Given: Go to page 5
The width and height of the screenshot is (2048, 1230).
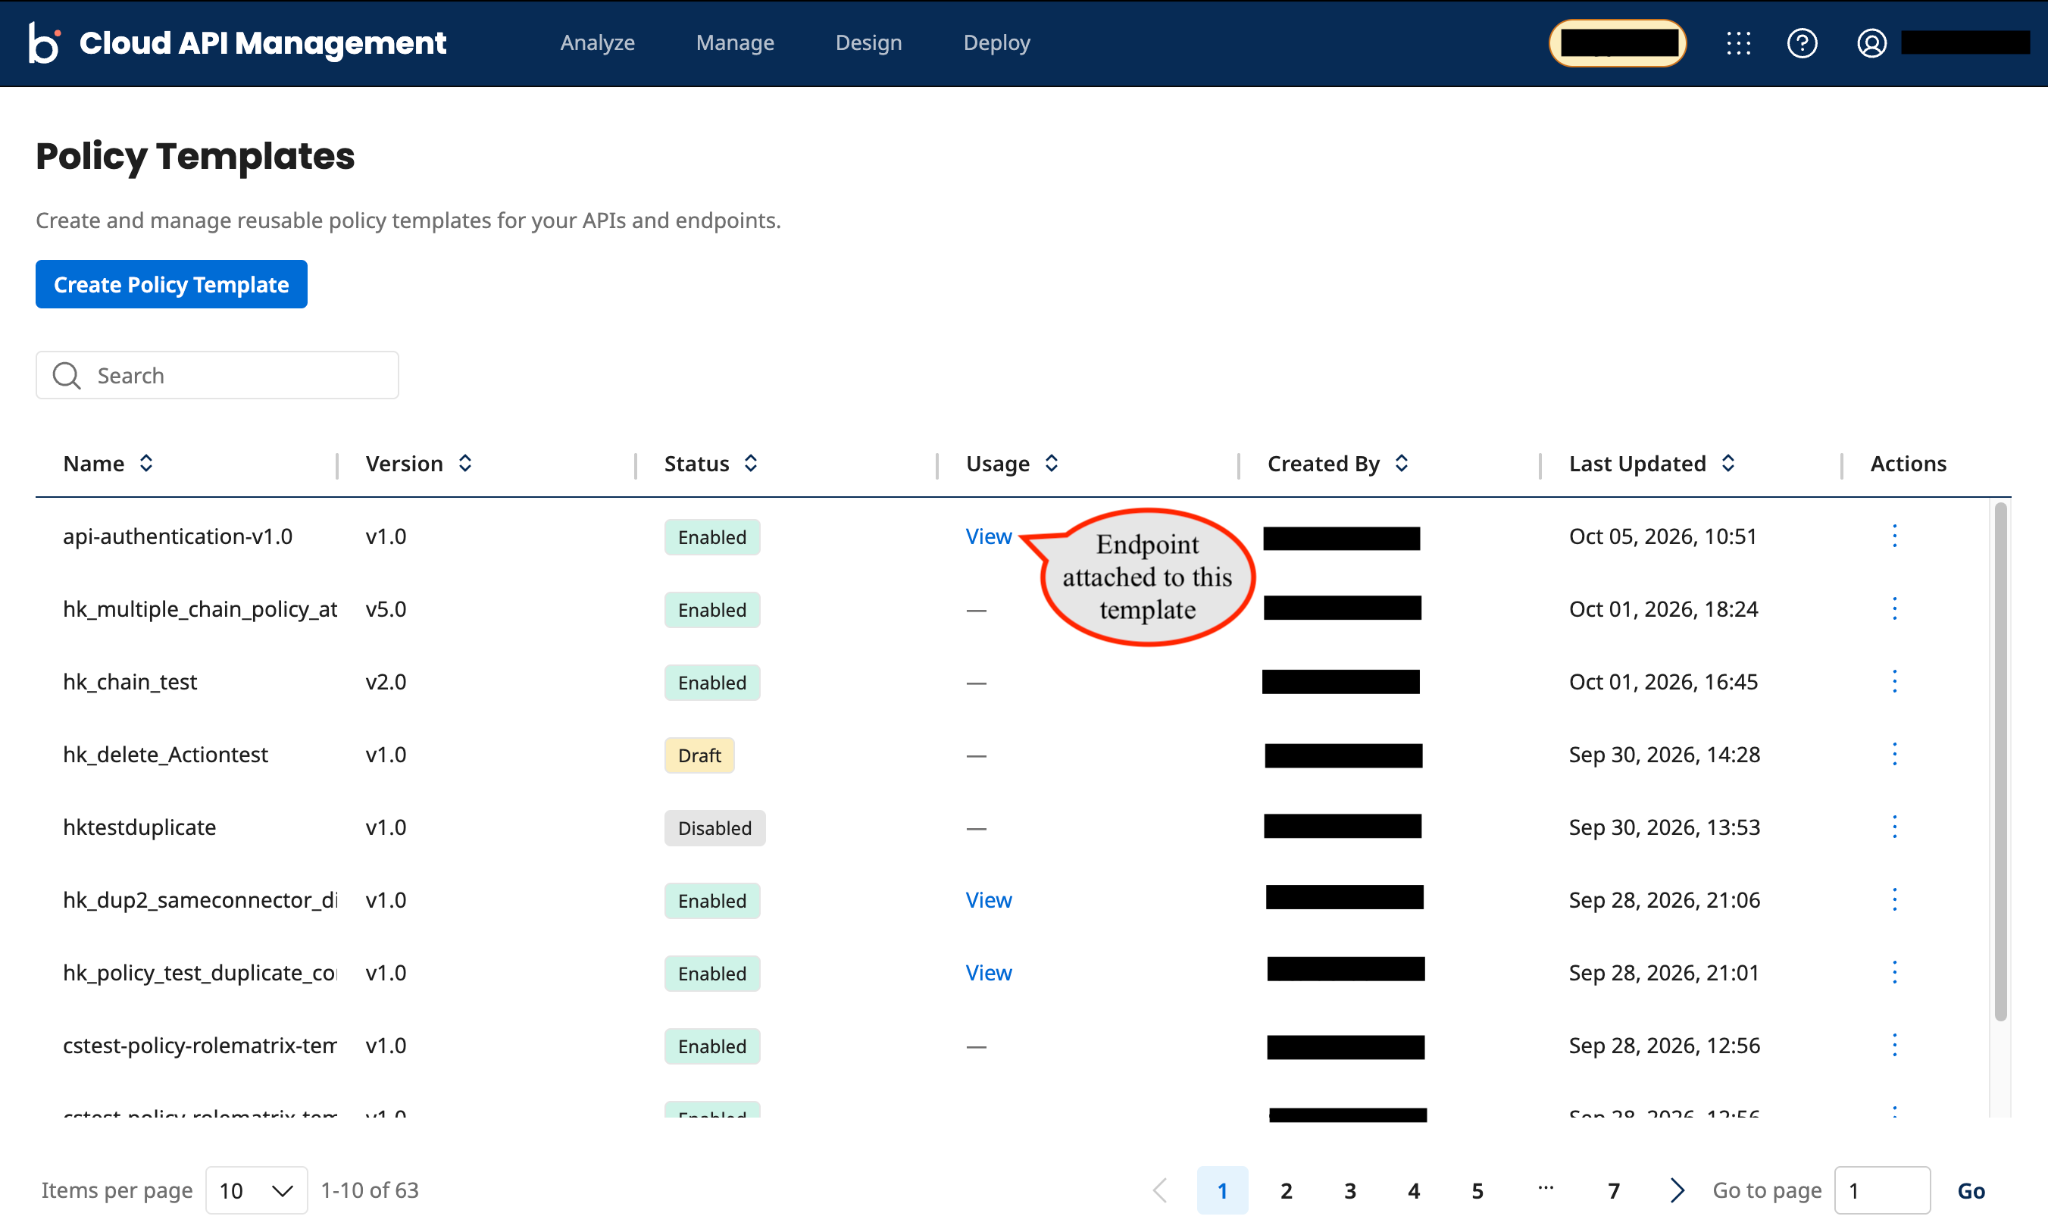Looking at the screenshot, I should tap(1477, 1190).
